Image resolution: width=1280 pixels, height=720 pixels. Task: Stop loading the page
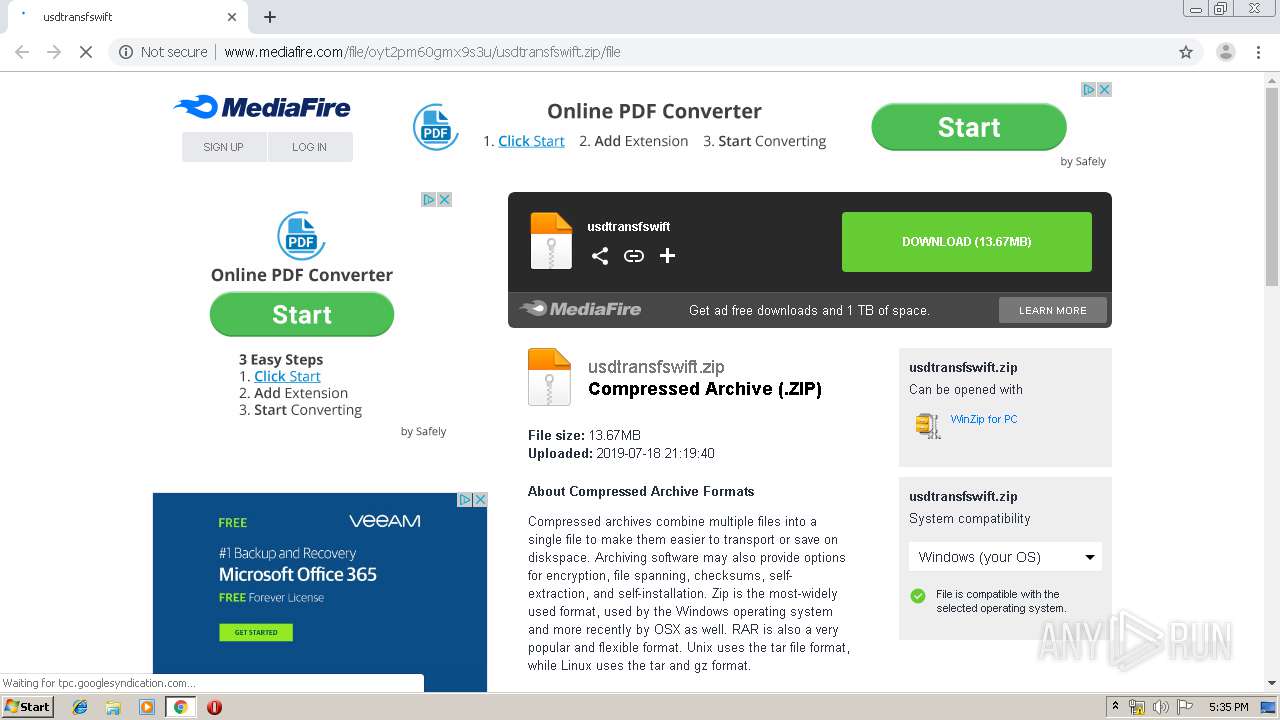pos(86,52)
